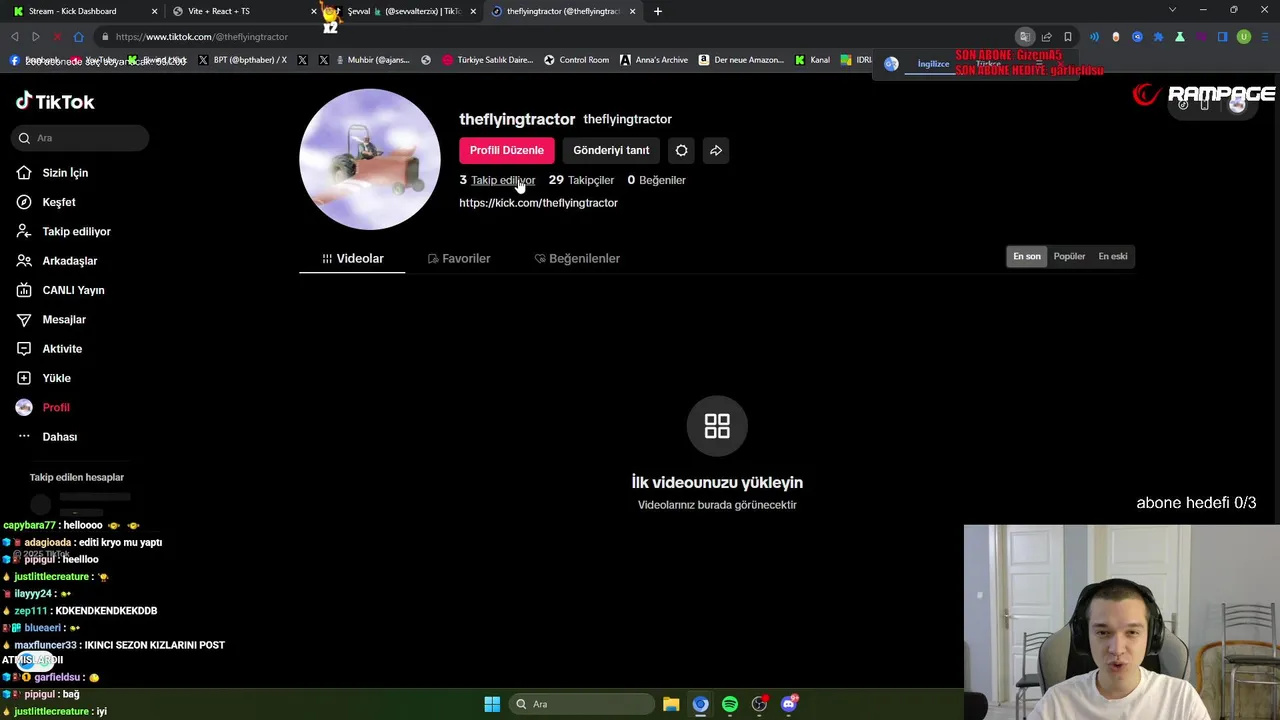Switch to Videolar tab

(x=352, y=258)
